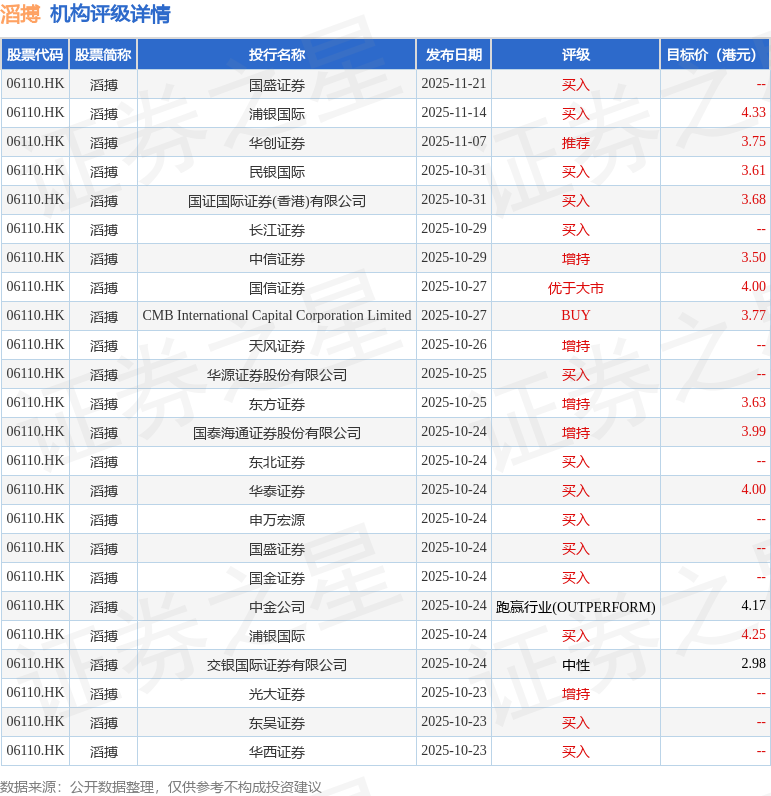Select the 东方证券 institution cell
This screenshot has width=771, height=796.
[x=277, y=404]
